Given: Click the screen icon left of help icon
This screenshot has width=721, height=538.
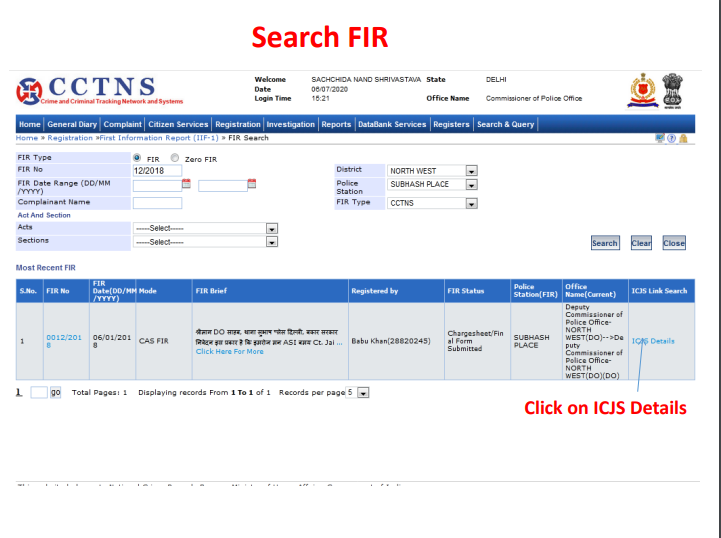Looking at the screenshot, I should [659, 138].
